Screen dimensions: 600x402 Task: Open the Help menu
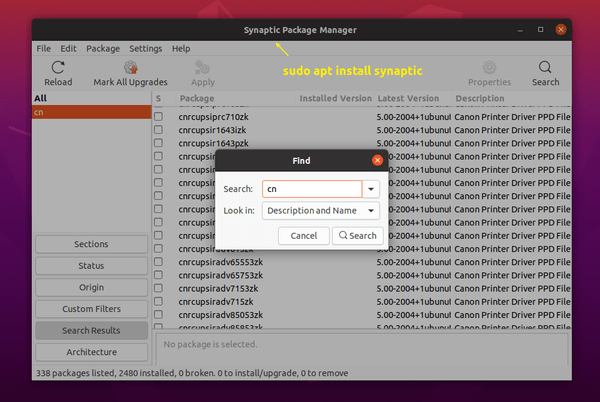[x=181, y=49]
